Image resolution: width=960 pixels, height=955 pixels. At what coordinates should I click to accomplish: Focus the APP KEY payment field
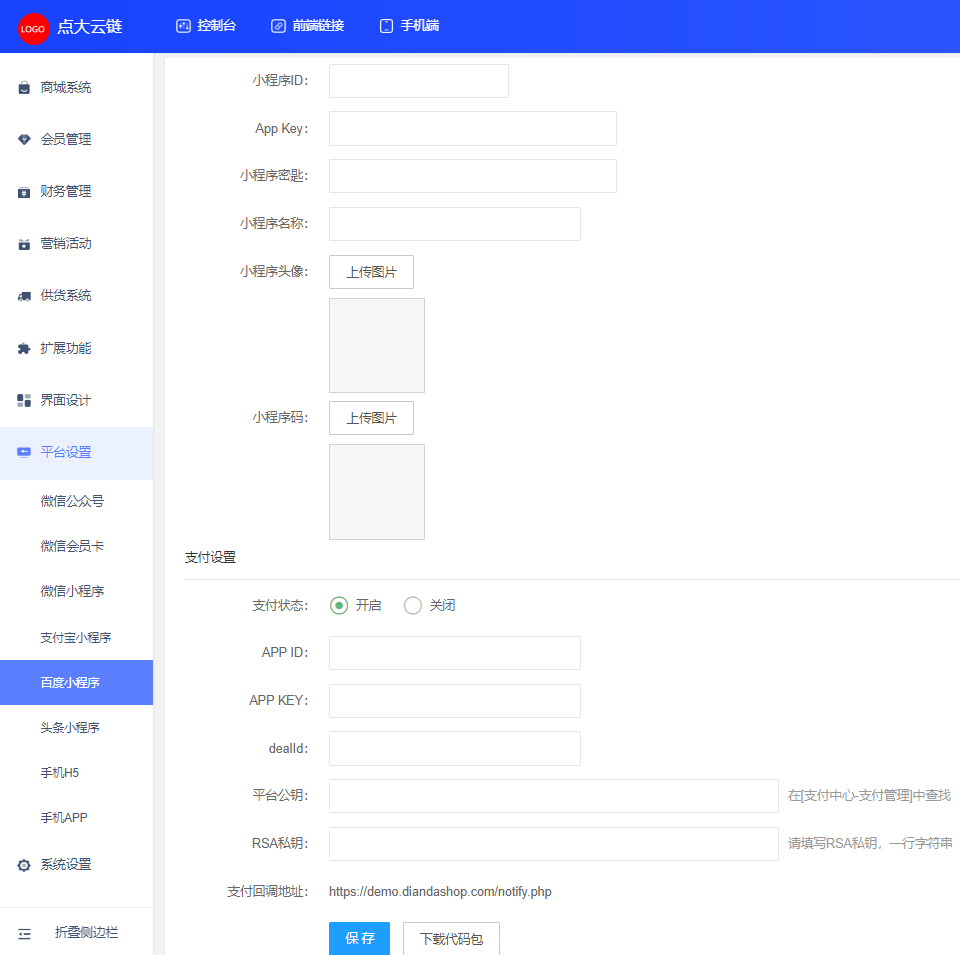point(455,701)
